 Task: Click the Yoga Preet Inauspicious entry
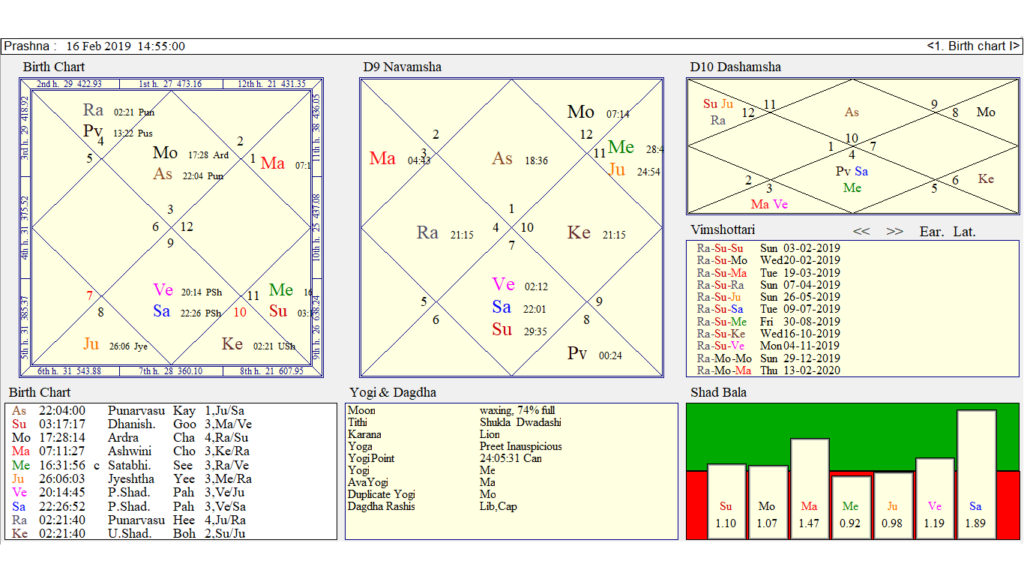[x=455, y=447]
